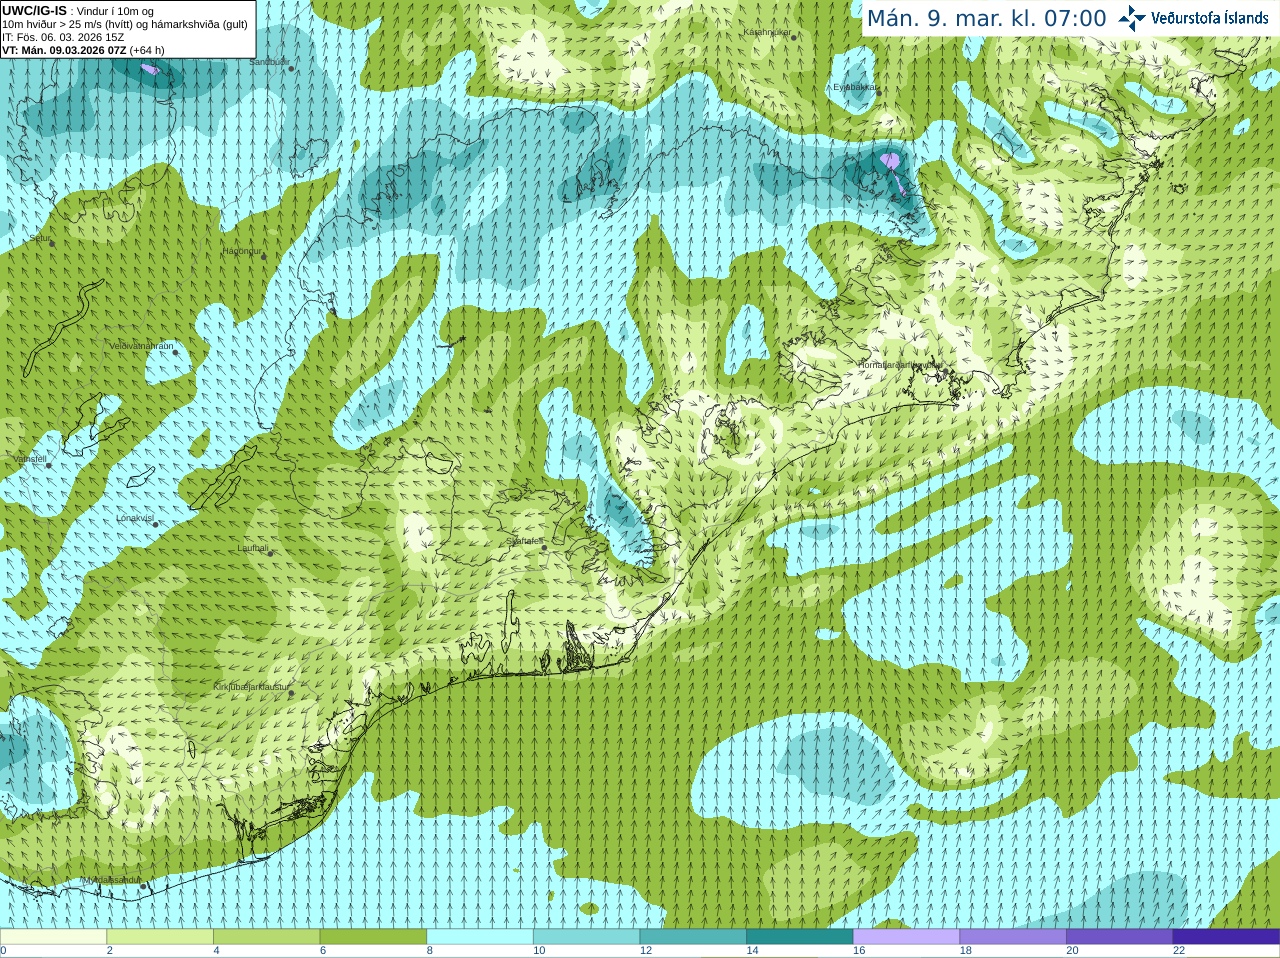This screenshot has width=1280, height=958.
Task: Click the Hágöngur station dot
Action: 264,257
